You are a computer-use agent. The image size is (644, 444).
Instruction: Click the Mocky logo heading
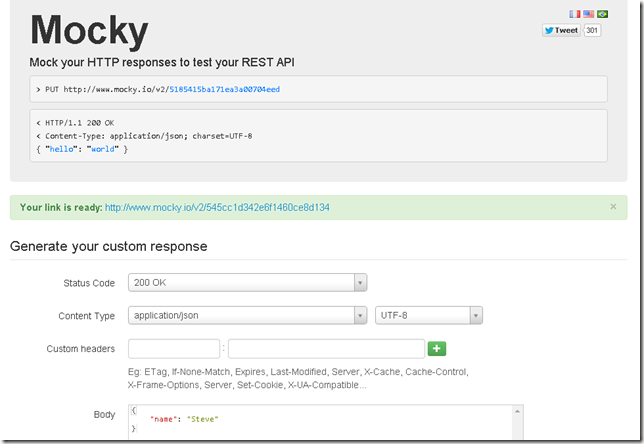pyautogui.click(x=89, y=31)
